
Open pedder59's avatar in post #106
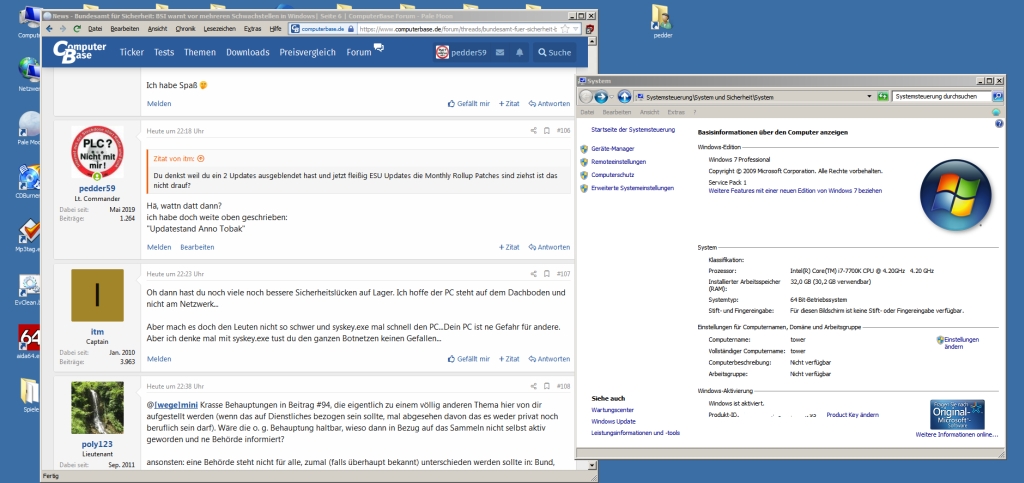click(97, 153)
